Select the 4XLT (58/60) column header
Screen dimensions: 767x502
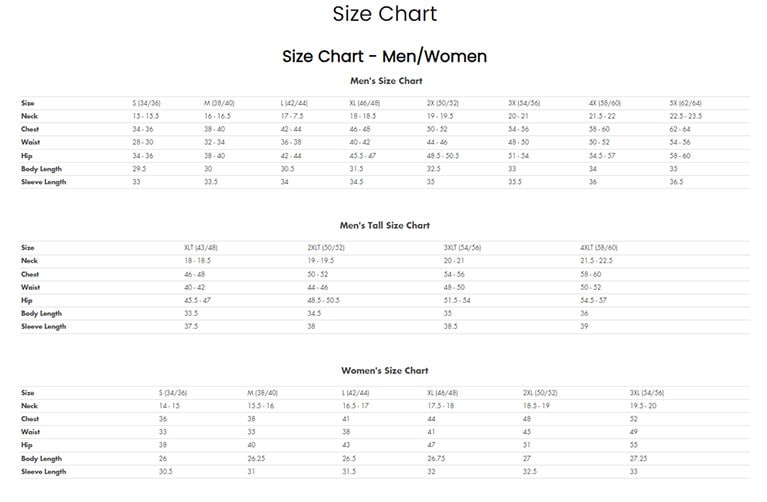tap(599, 248)
